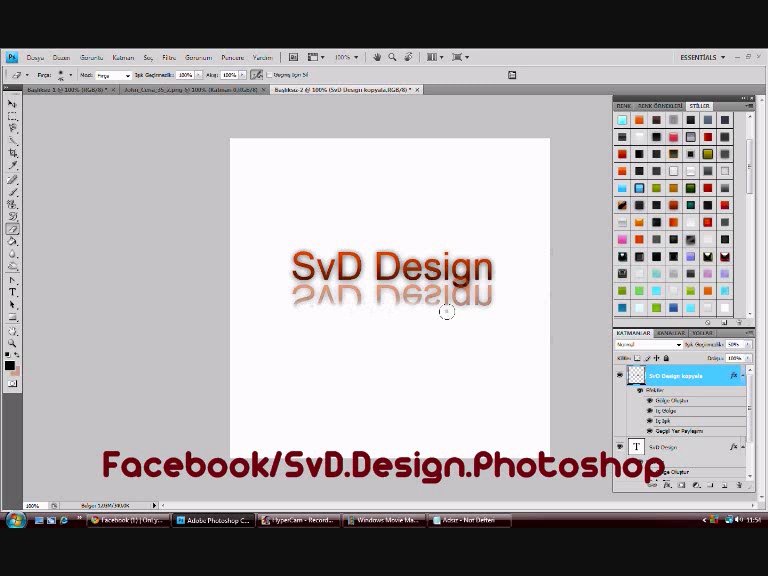The image size is (768, 576).
Task: Select the Zoom tool in the toolbox
Action: (12, 343)
